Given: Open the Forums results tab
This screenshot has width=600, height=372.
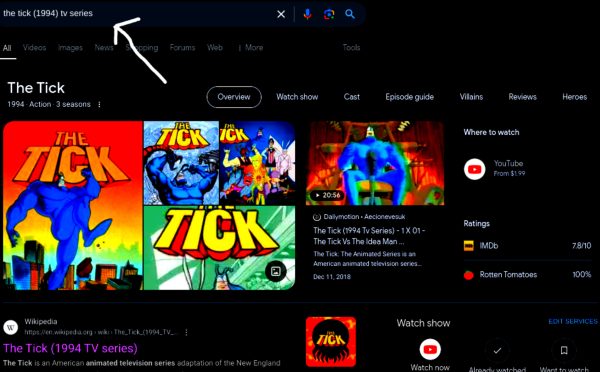Looking at the screenshot, I should (x=182, y=47).
